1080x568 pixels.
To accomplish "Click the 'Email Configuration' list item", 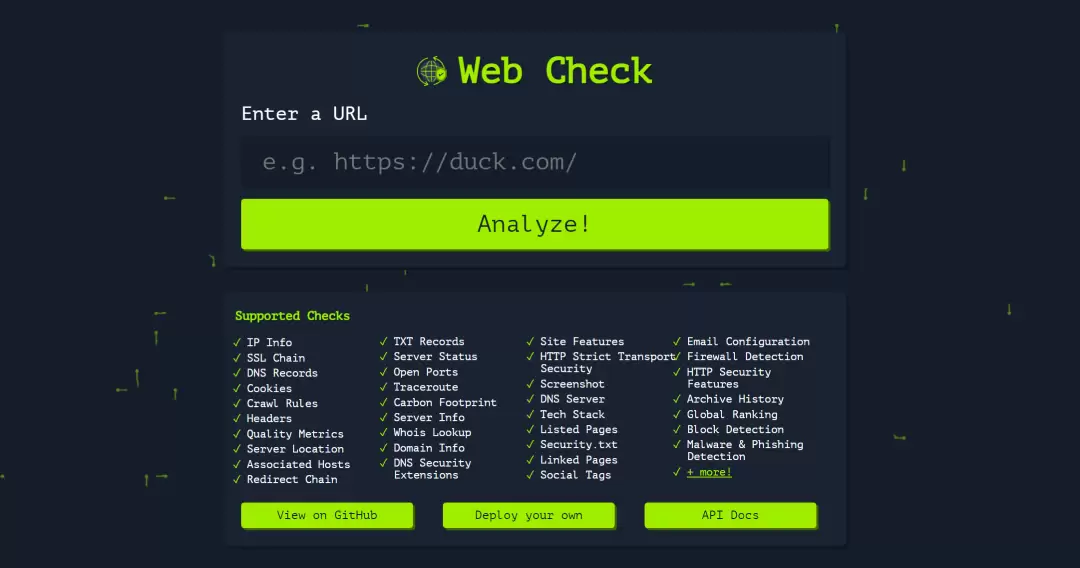I will (x=748, y=341).
